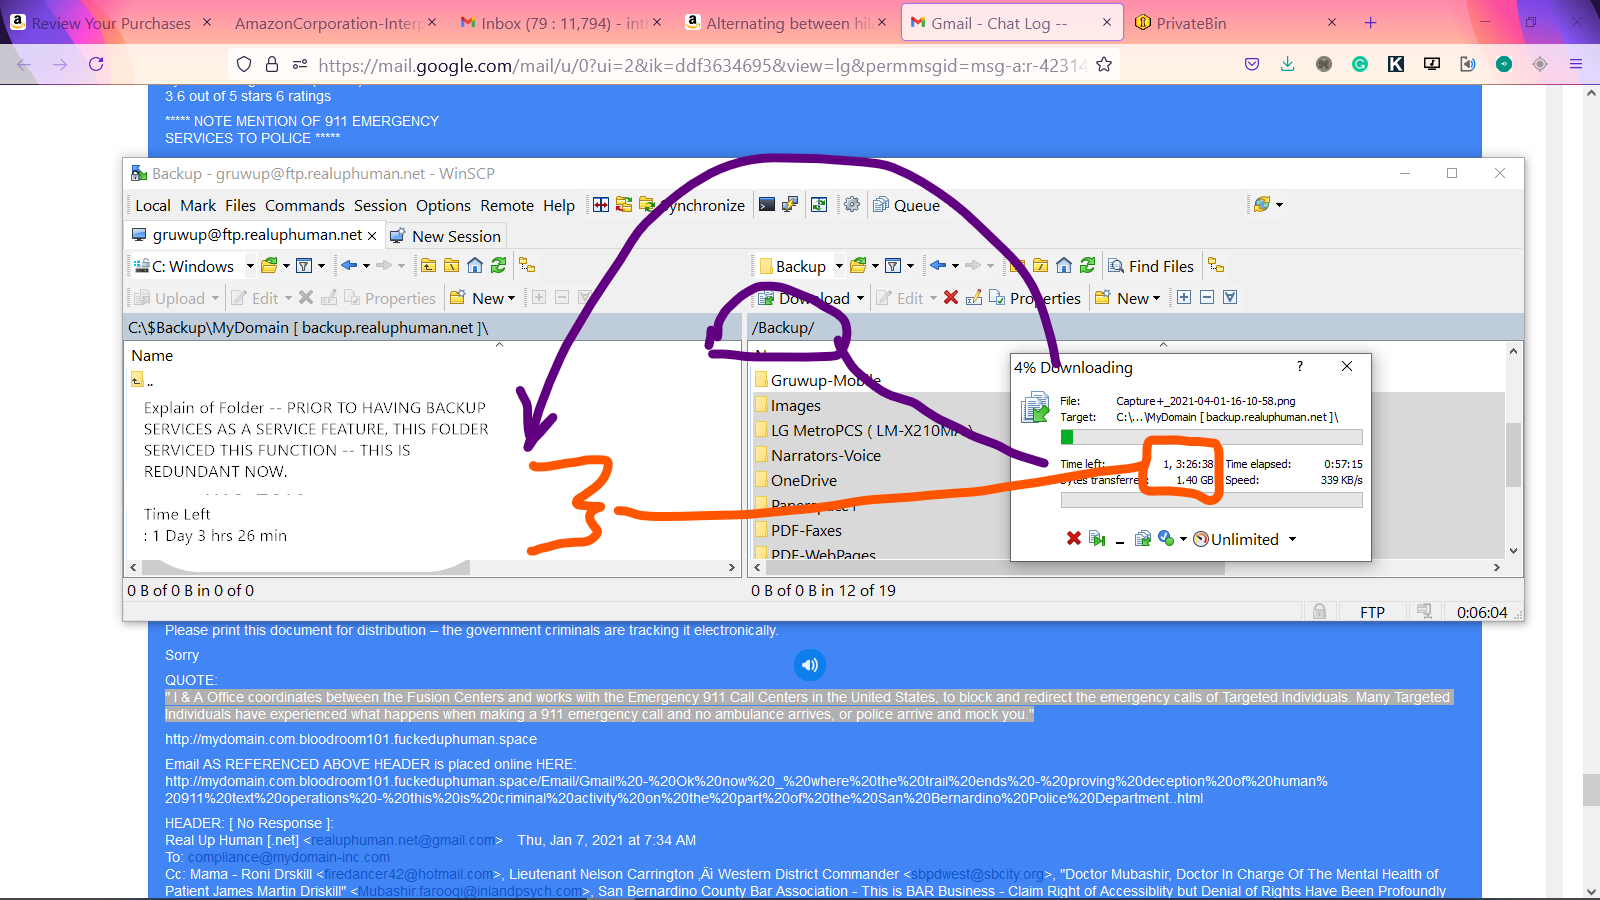Click the Find Files button
Screen dimensions: 1600x900
coord(1151,266)
